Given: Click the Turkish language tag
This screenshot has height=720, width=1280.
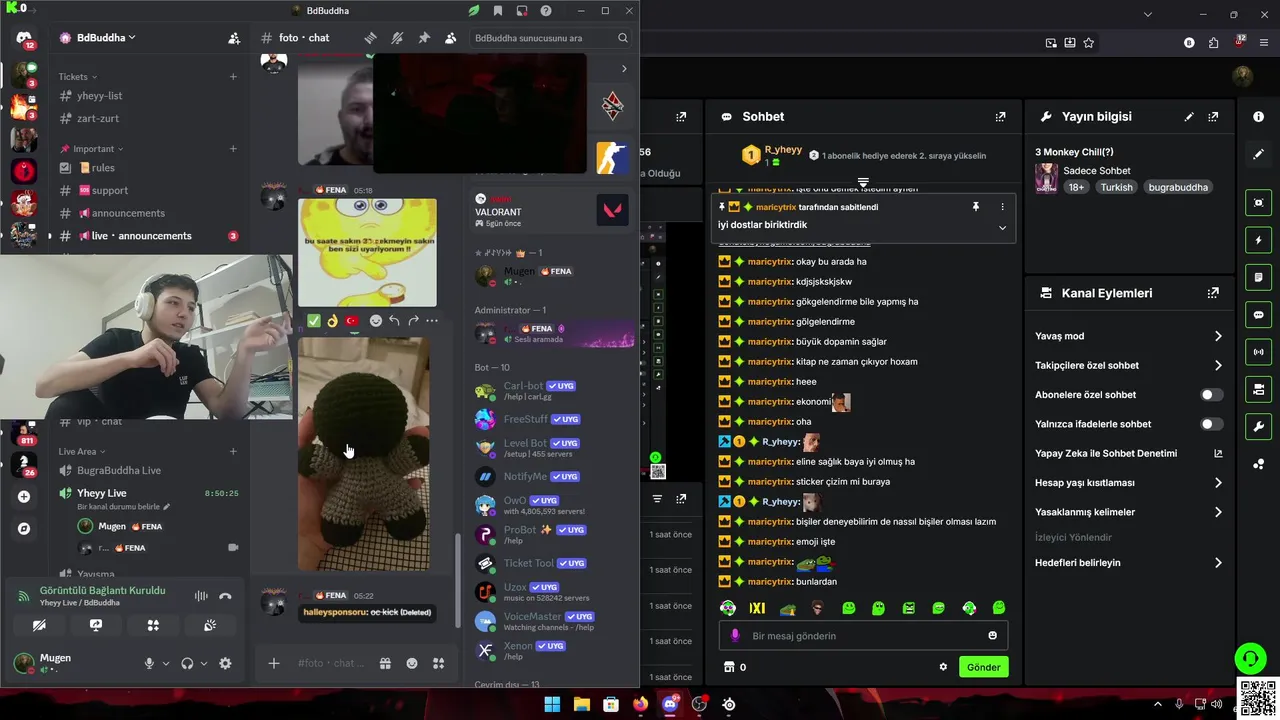Looking at the screenshot, I should pos(1117,187).
